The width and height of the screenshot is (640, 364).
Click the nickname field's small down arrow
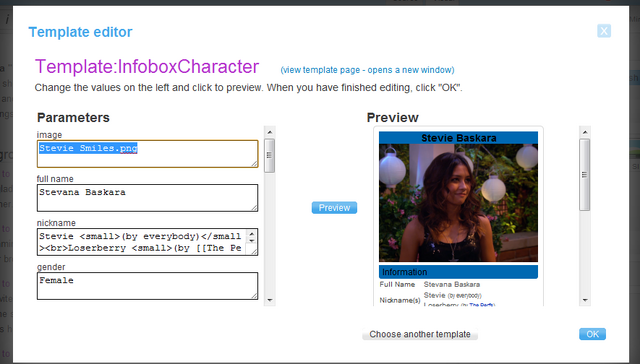coord(251,241)
